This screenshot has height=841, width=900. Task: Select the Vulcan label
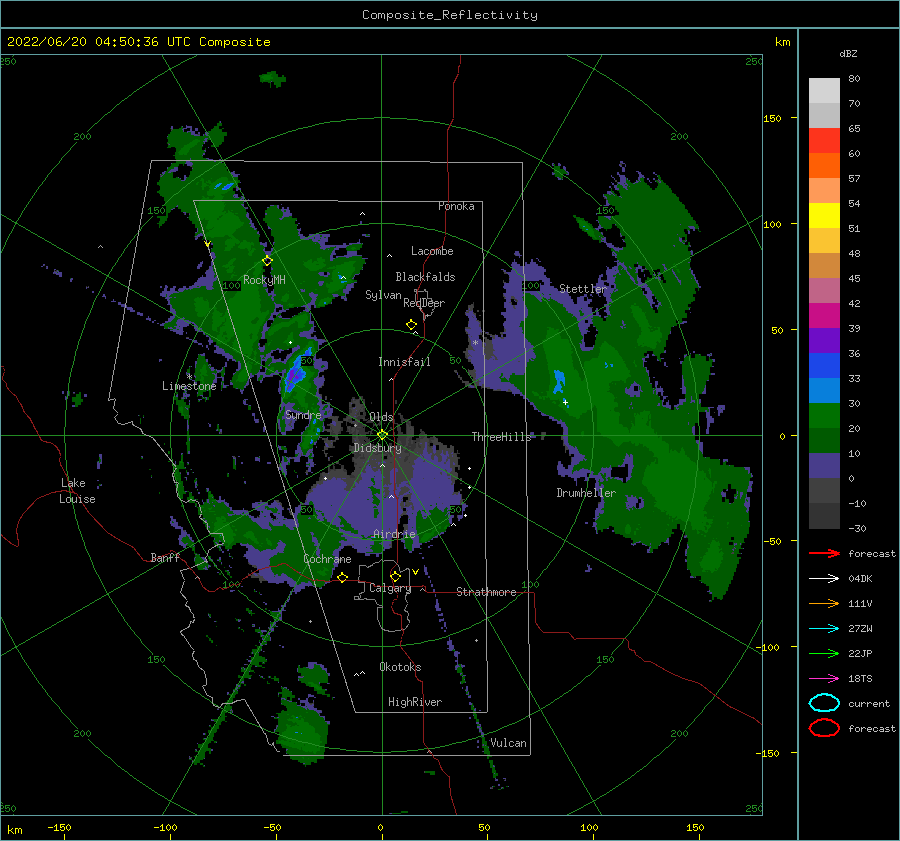click(508, 743)
